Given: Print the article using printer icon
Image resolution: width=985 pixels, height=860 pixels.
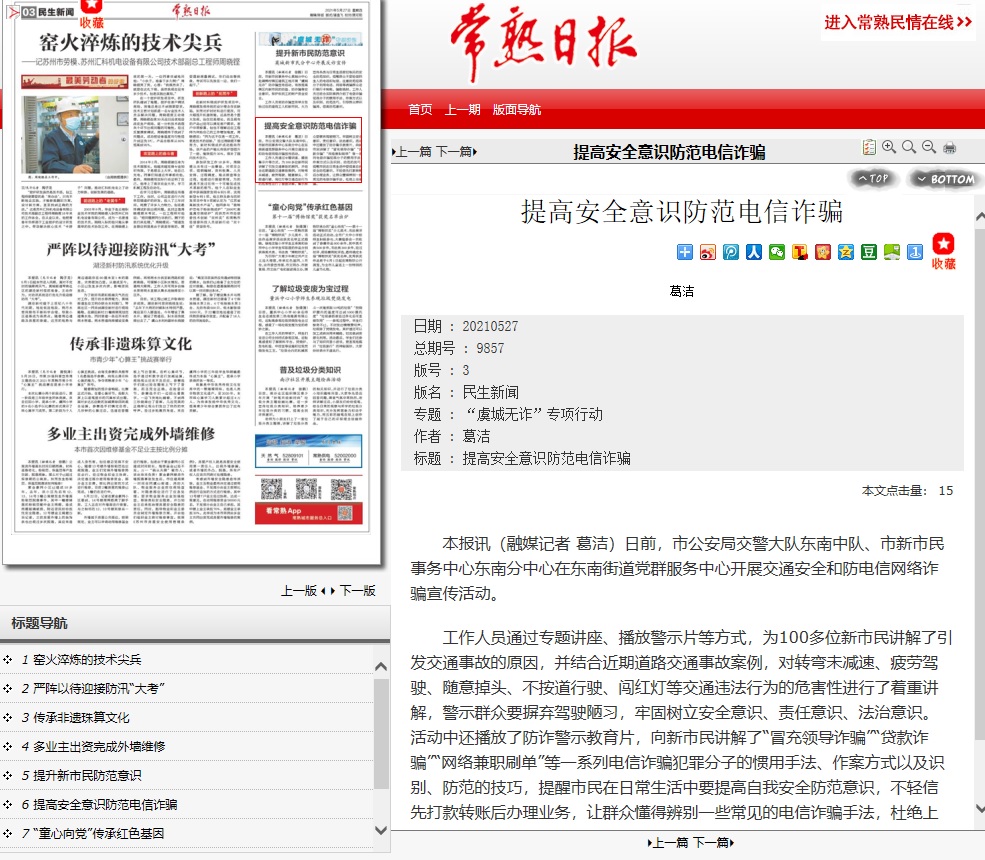Looking at the screenshot, I should 949,148.
